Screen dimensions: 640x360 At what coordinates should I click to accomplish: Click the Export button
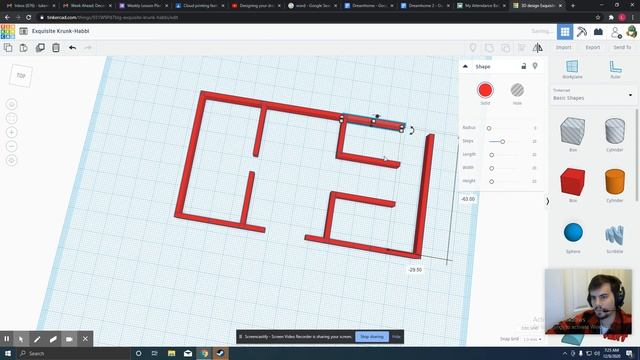coord(593,48)
